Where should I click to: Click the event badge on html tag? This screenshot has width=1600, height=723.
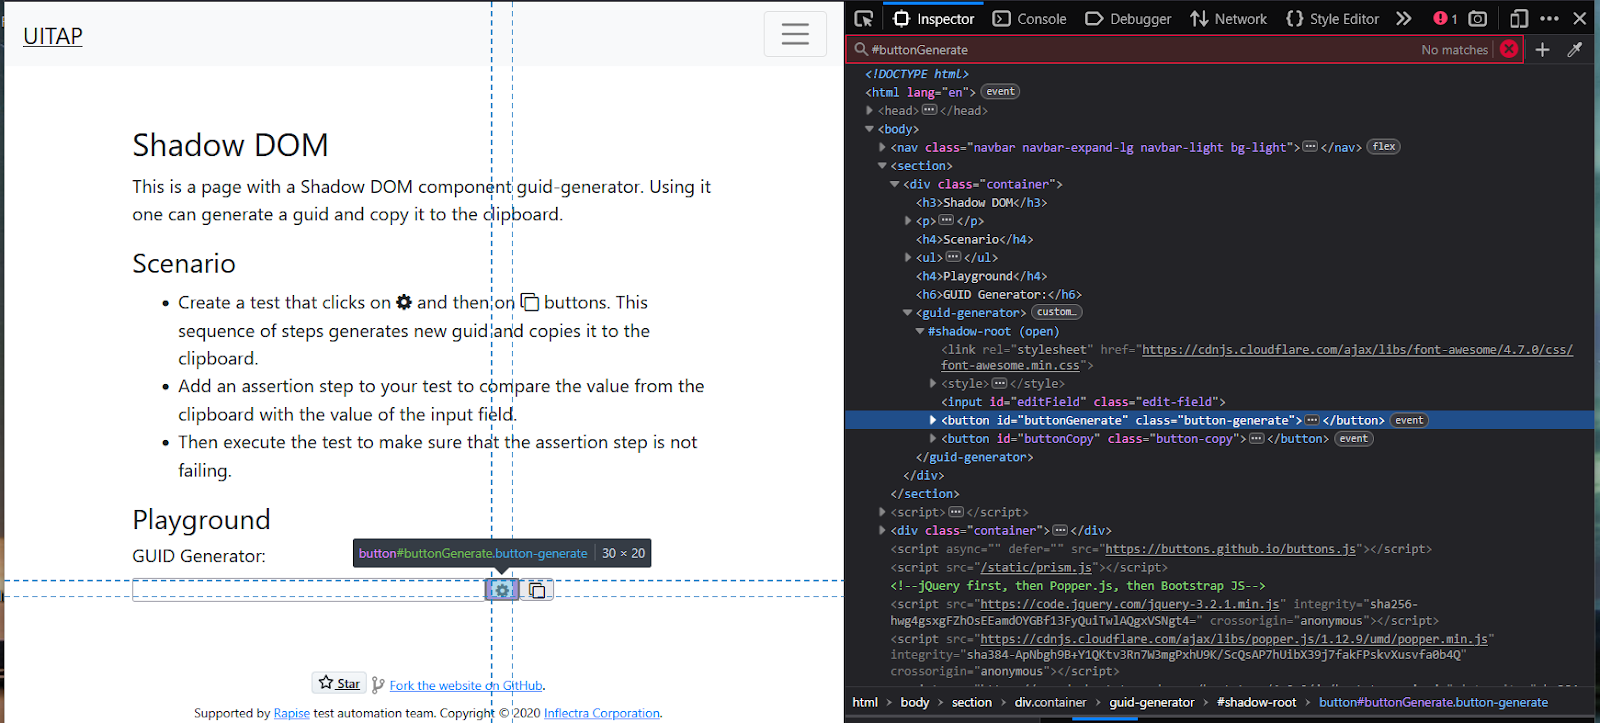coord(1000,92)
